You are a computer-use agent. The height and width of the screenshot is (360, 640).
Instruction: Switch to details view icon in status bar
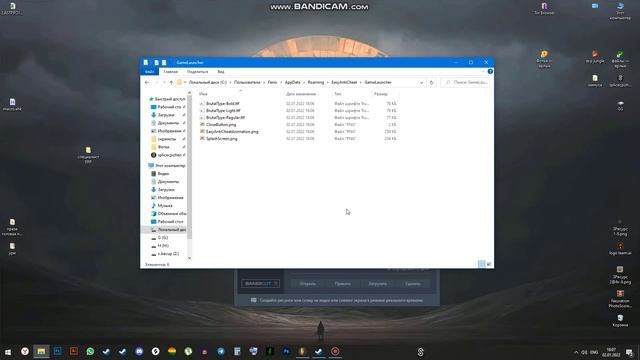482,264
